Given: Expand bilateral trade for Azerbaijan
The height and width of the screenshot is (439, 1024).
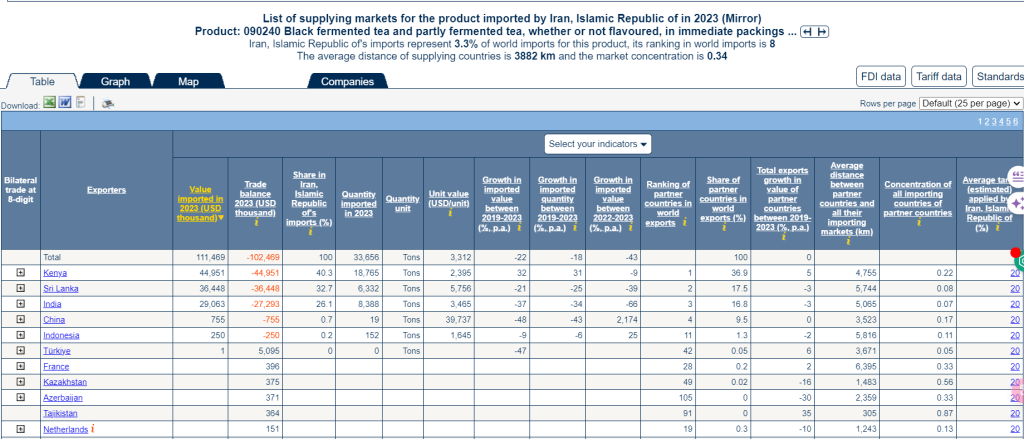Looking at the screenshot, I should tap(21, 397).
